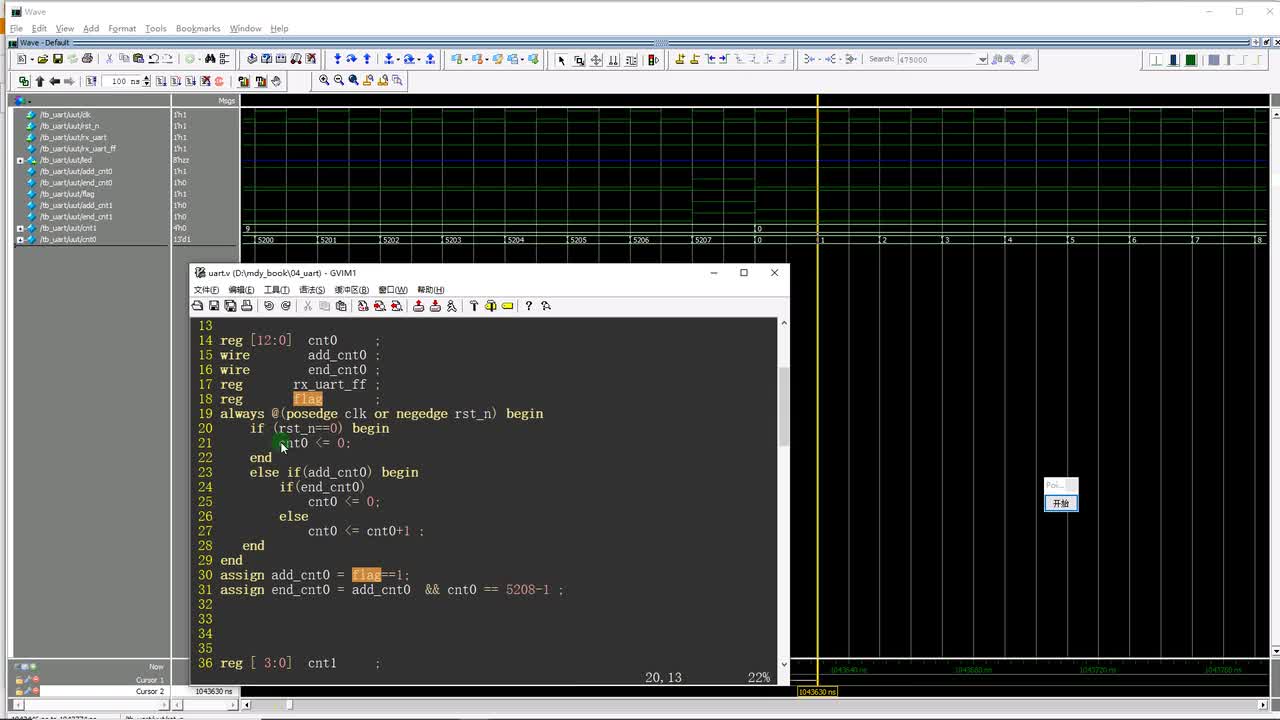
Task: Open the Edit menu in Wave
Action: click(39, 28)
